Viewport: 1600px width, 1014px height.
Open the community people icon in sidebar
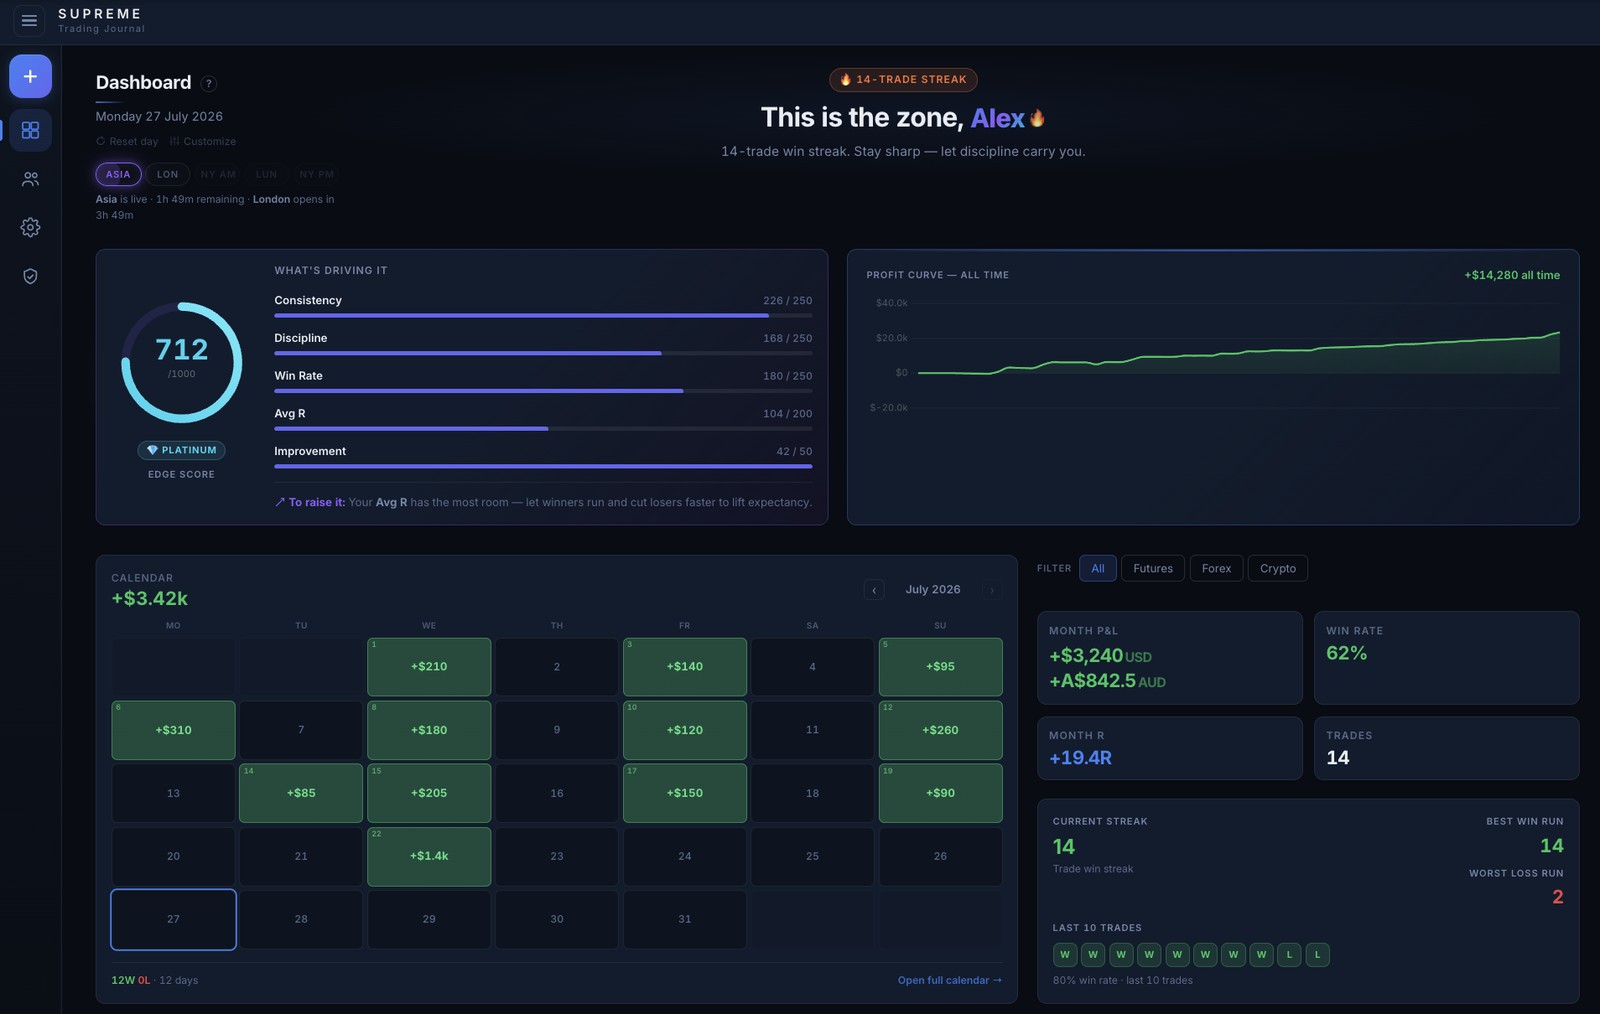click(x=30, y=179)
